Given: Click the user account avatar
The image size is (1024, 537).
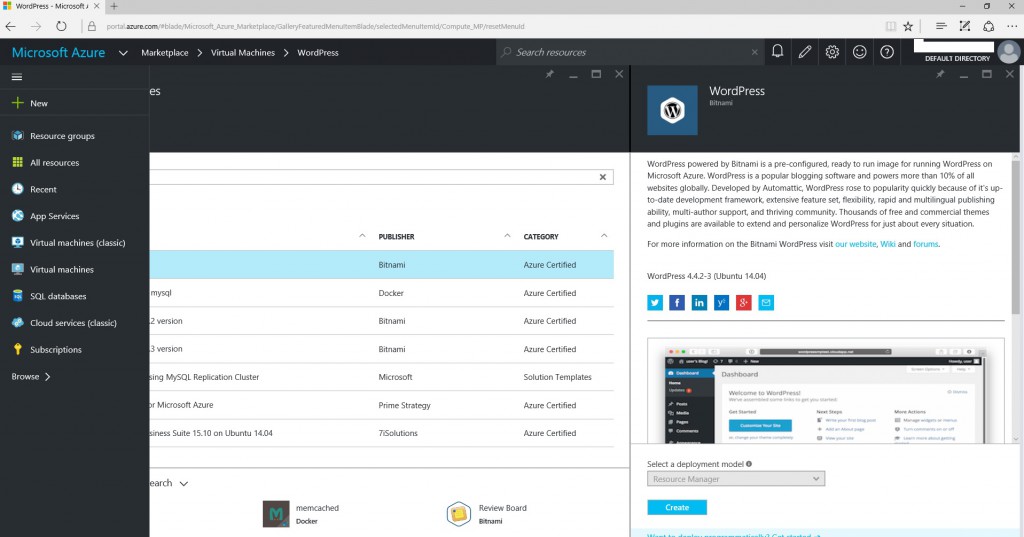Looking at the screenshot, I should [x=1009, y=52].
